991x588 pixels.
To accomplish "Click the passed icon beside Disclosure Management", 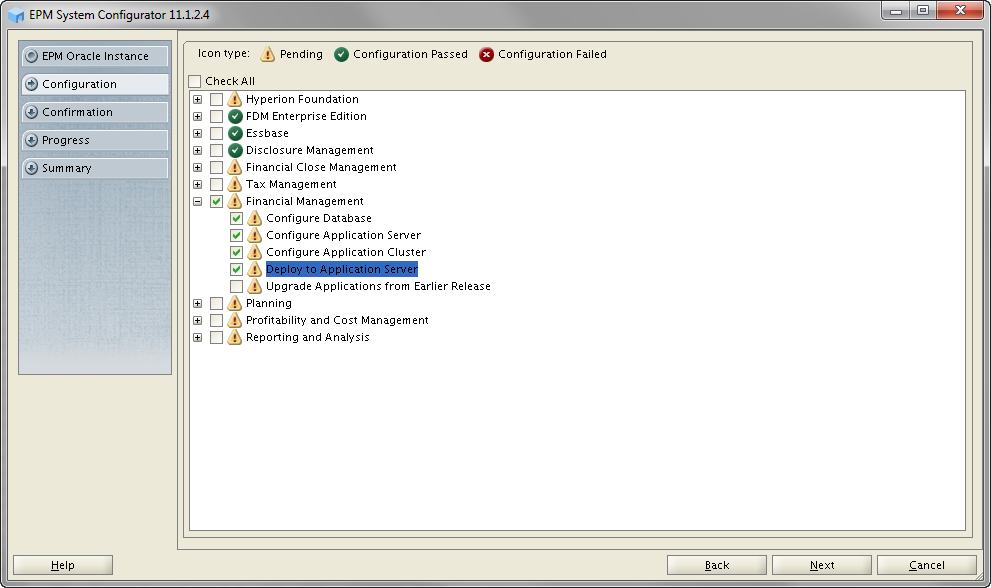I will (x=235, y=150).
